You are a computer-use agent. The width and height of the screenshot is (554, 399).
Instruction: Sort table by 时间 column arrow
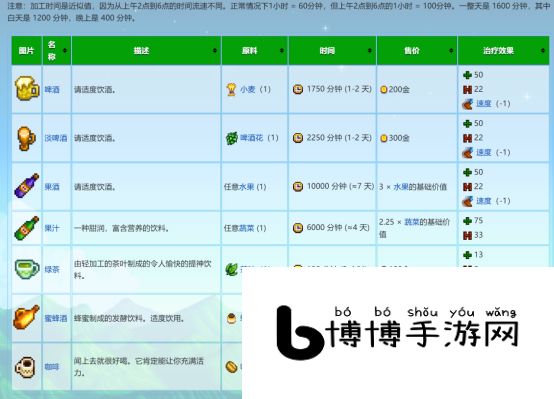tap(370, 51)
